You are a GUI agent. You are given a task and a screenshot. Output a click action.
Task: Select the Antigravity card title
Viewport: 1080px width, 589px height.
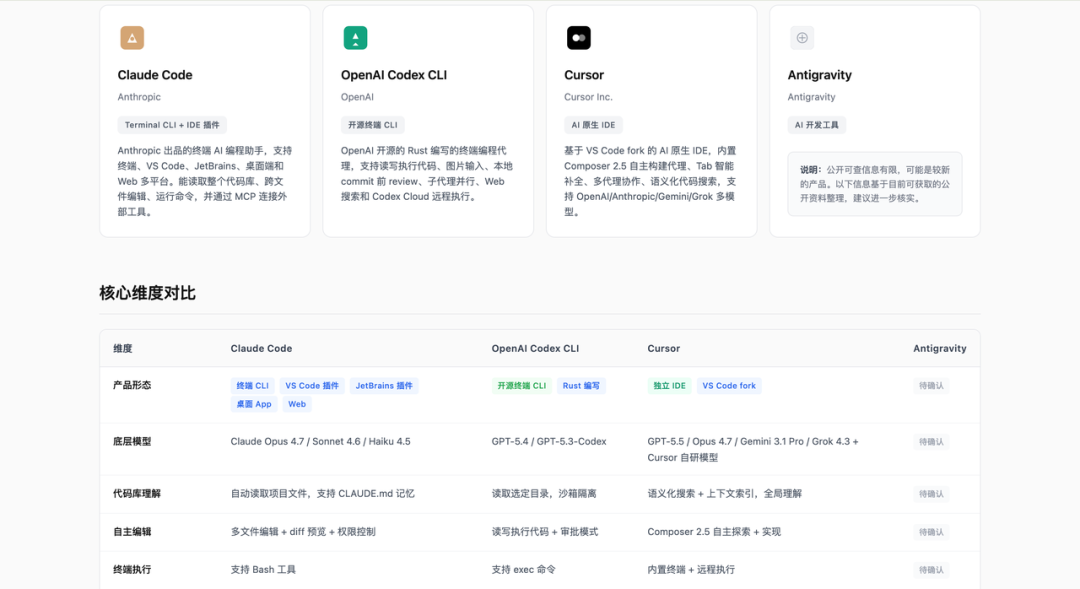(820, 75)
